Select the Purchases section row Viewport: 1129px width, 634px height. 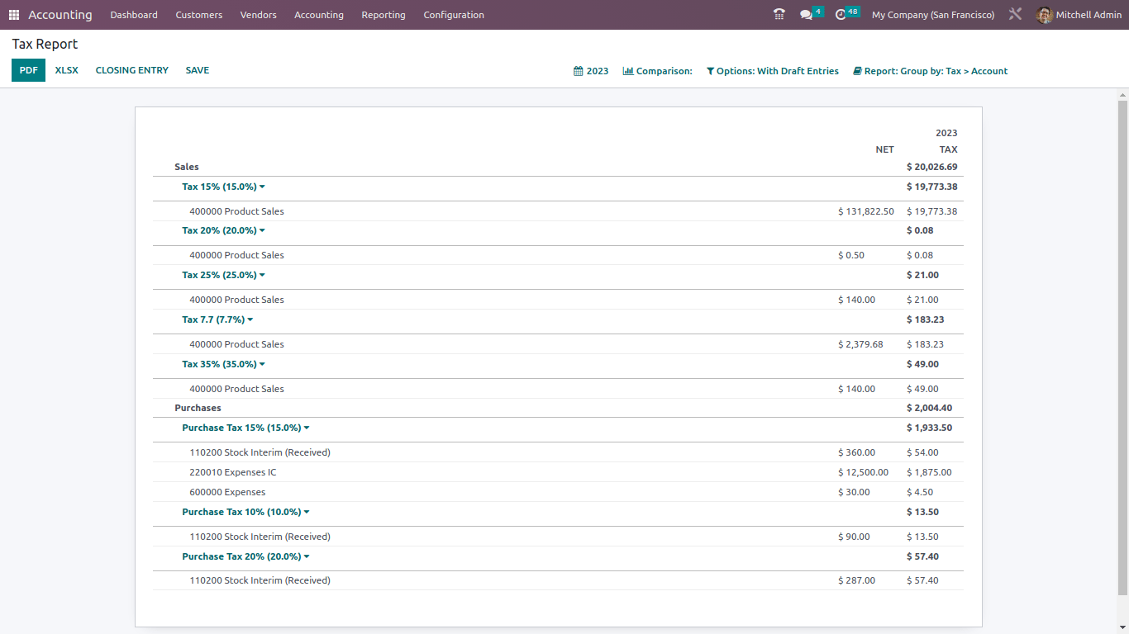coord(558,408)
